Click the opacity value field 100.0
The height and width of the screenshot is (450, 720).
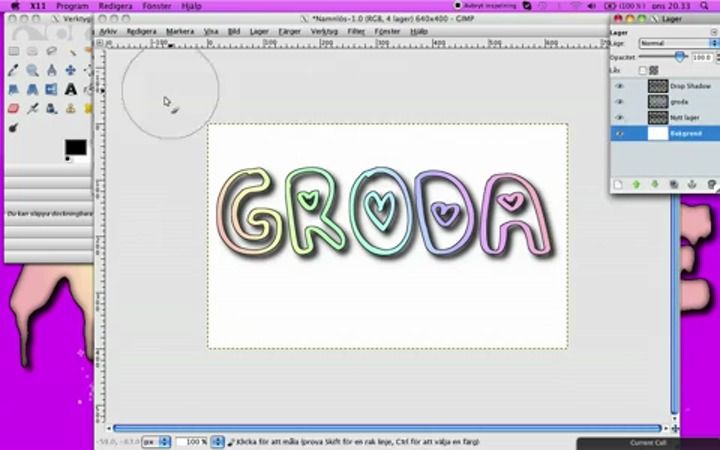pyautogui.click(x=702, y=57)
